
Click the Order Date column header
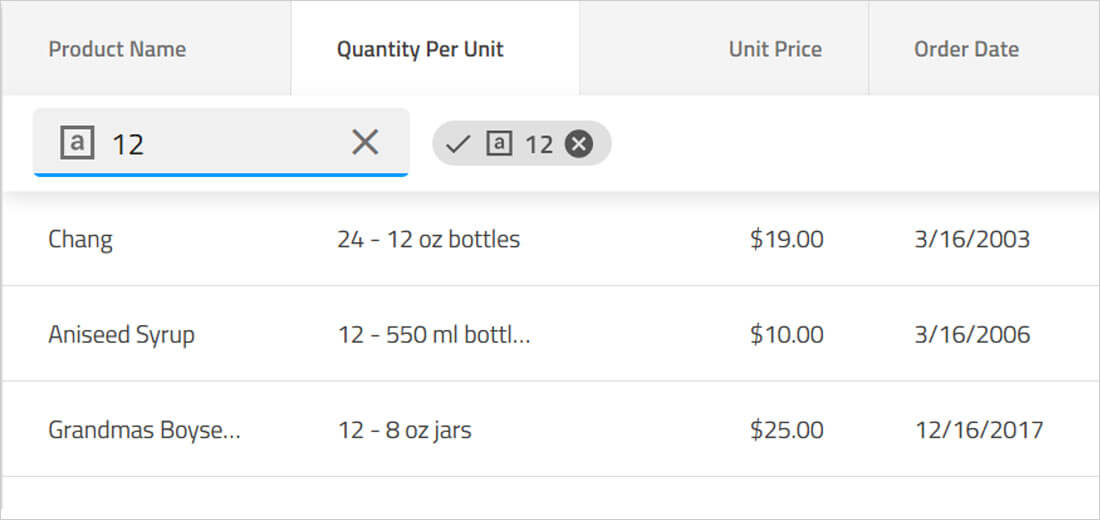click(966, 49)
